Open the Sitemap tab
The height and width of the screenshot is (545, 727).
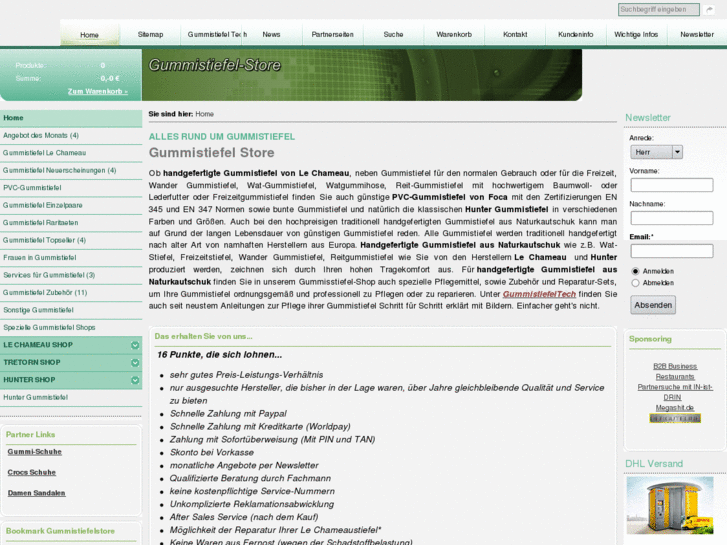pos(150,34)
